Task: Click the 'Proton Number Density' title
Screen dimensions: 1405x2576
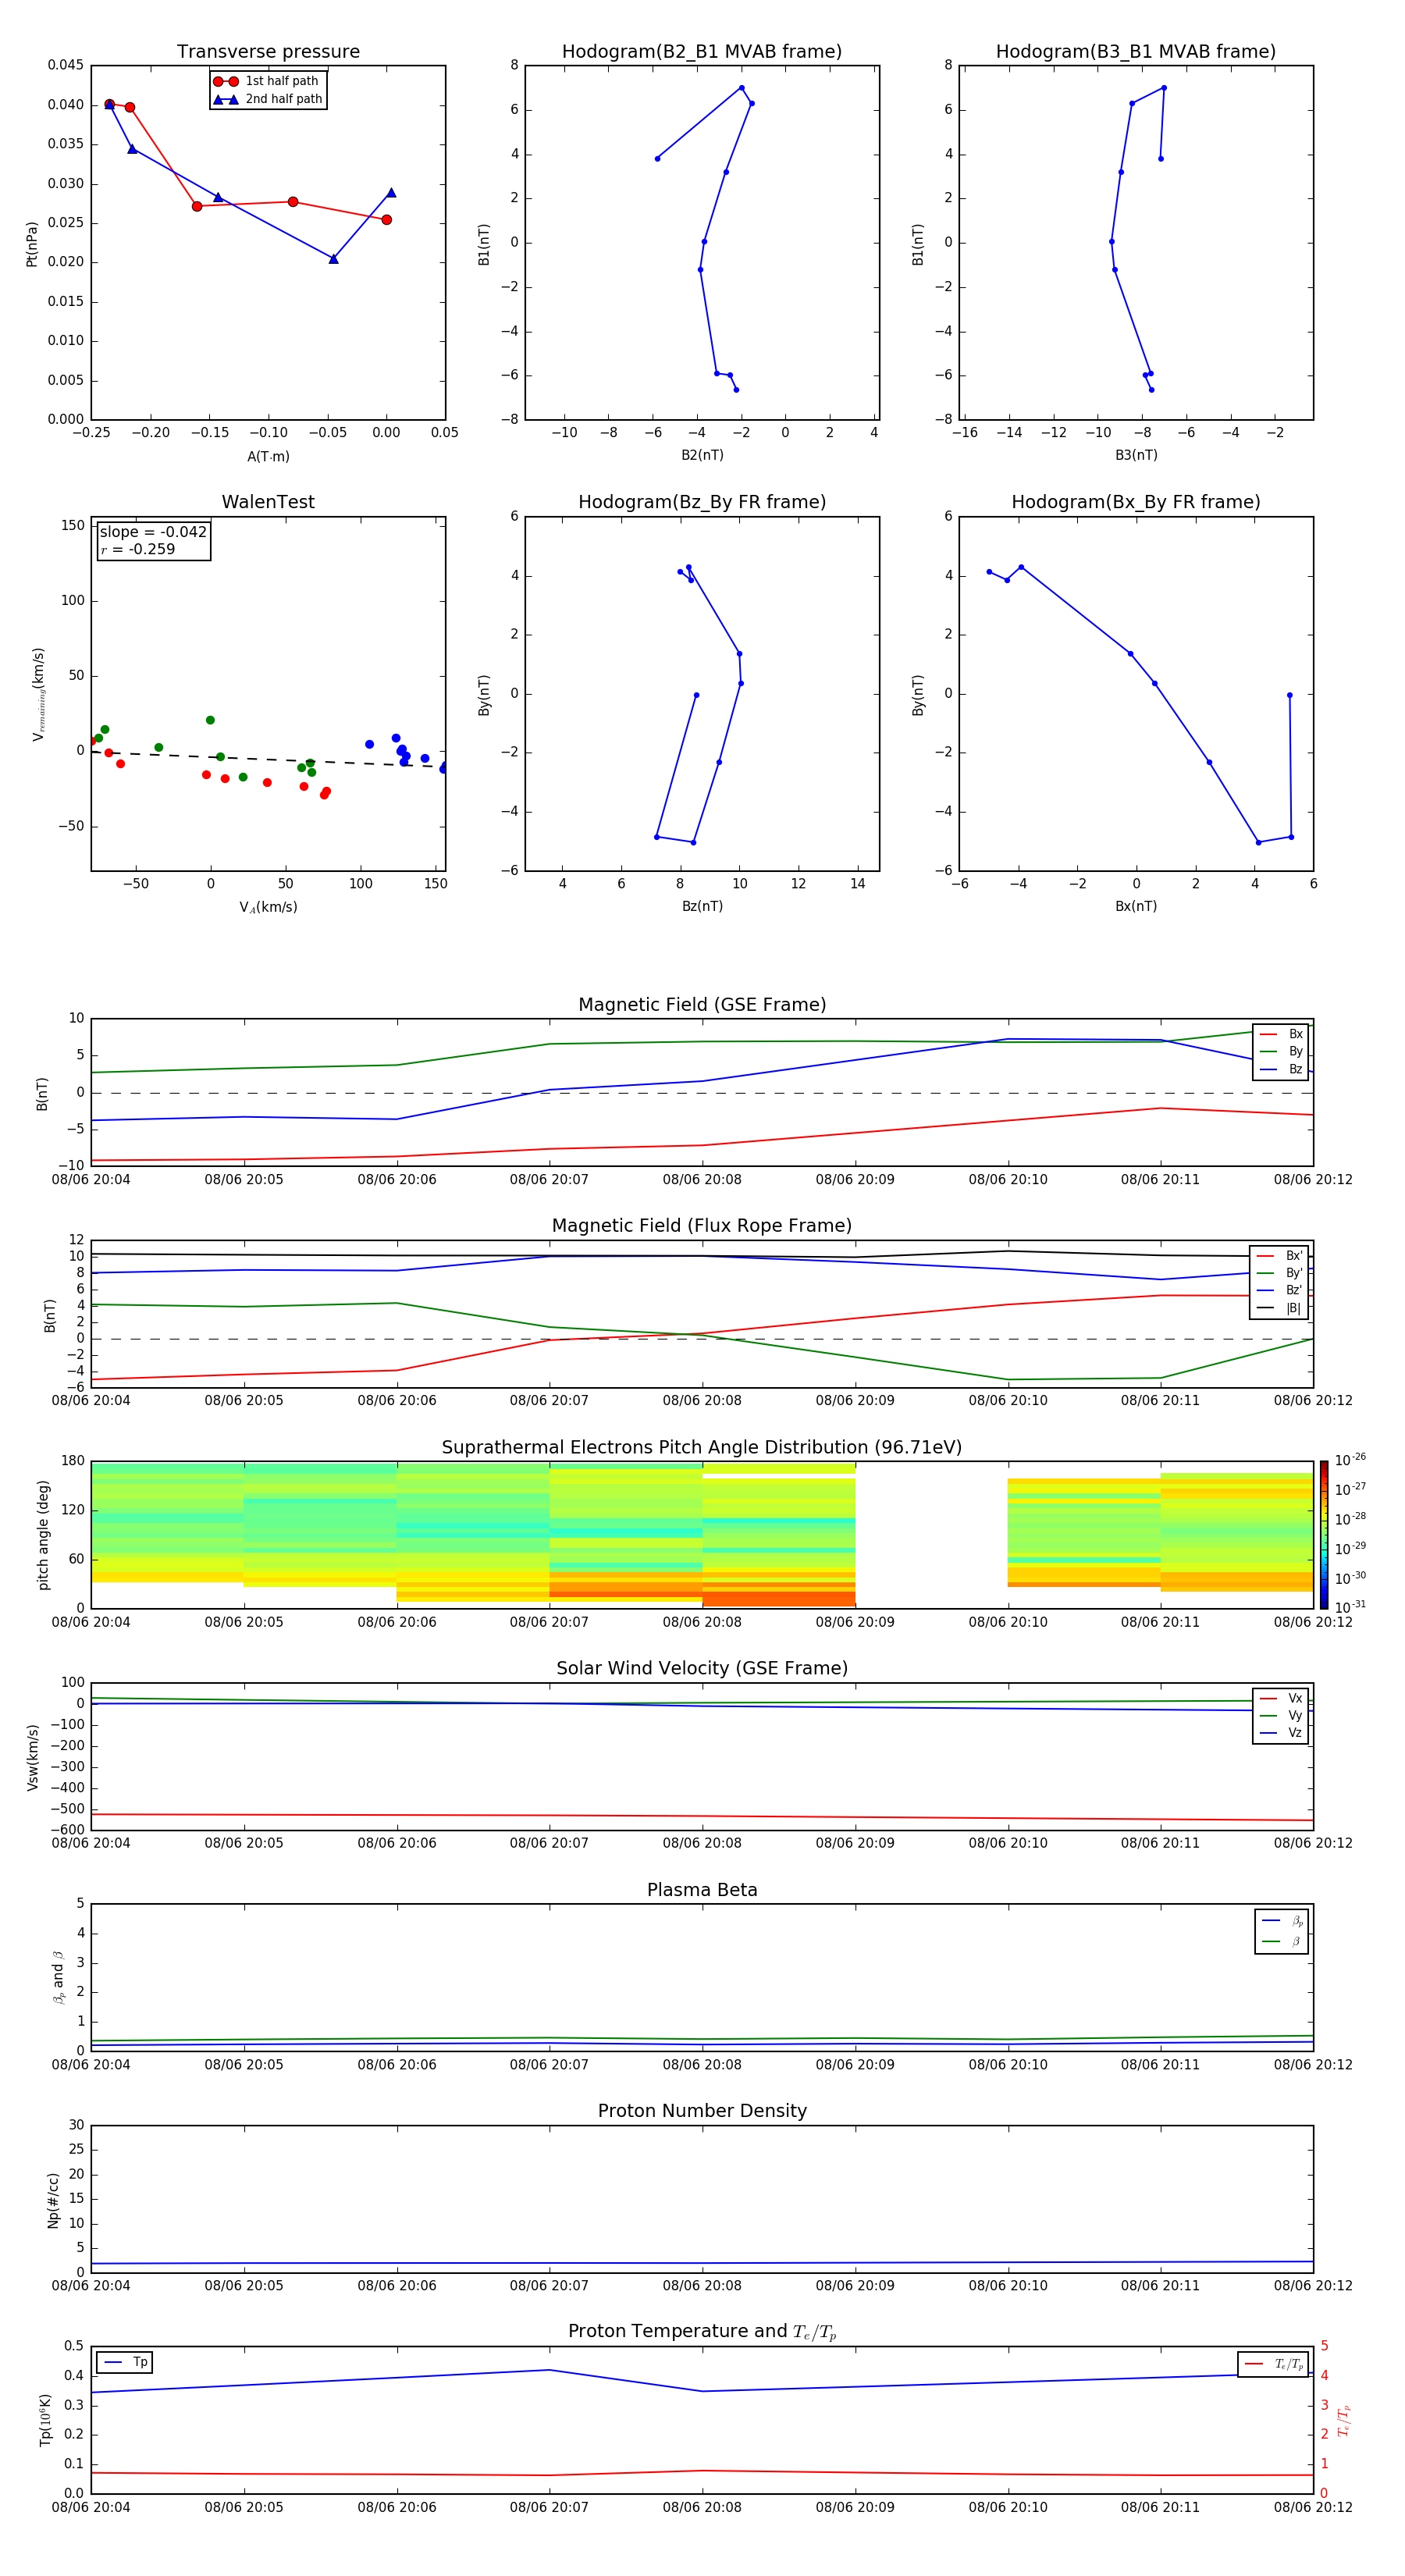Action: (x=702, y=2111)
